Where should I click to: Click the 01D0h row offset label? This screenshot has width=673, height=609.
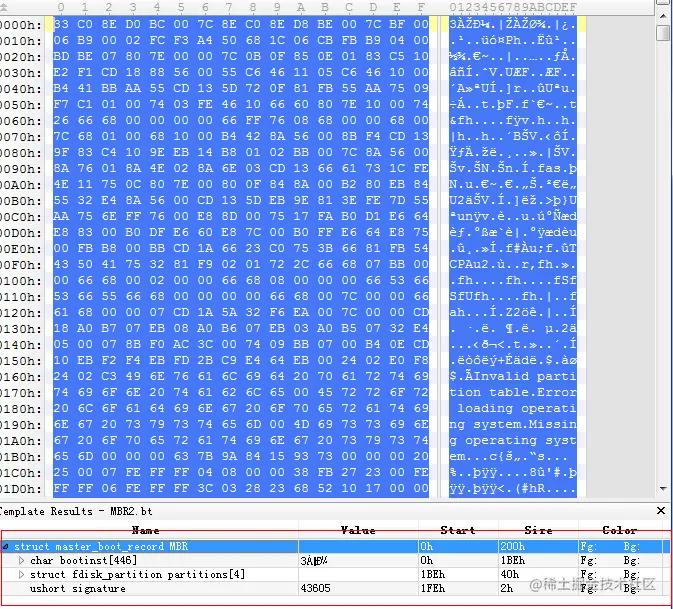pos(21,489)
